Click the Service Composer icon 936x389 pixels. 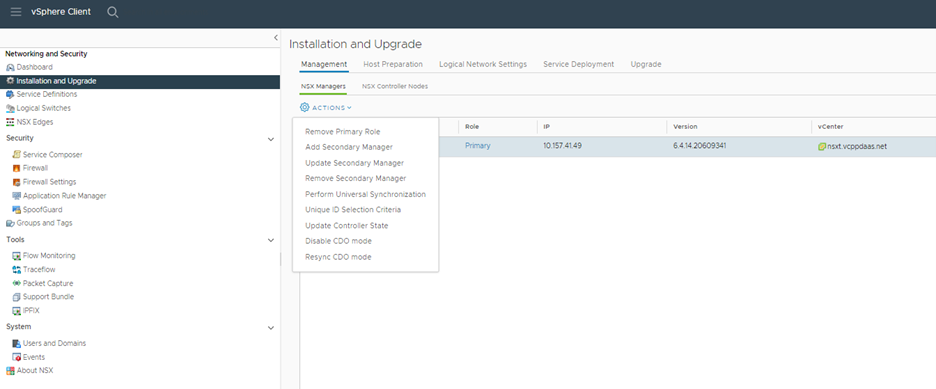17,155
